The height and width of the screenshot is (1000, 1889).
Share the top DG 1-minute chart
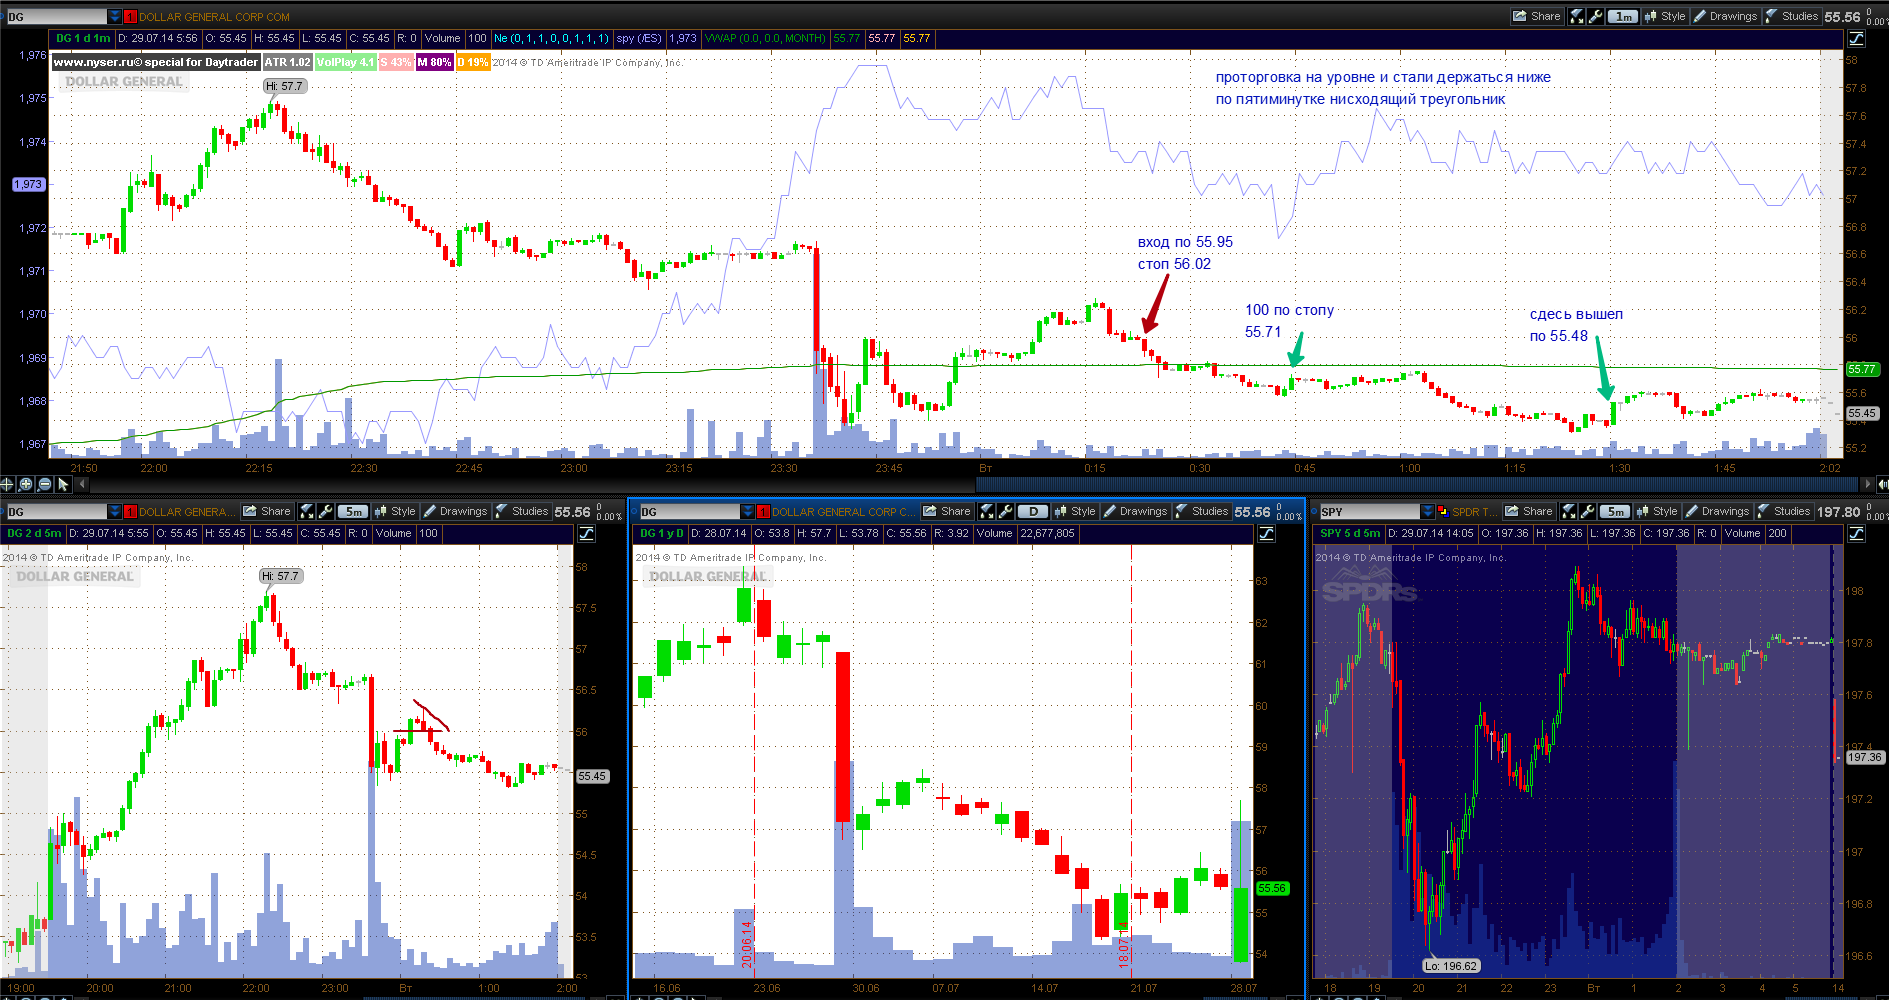point(1537,16)
